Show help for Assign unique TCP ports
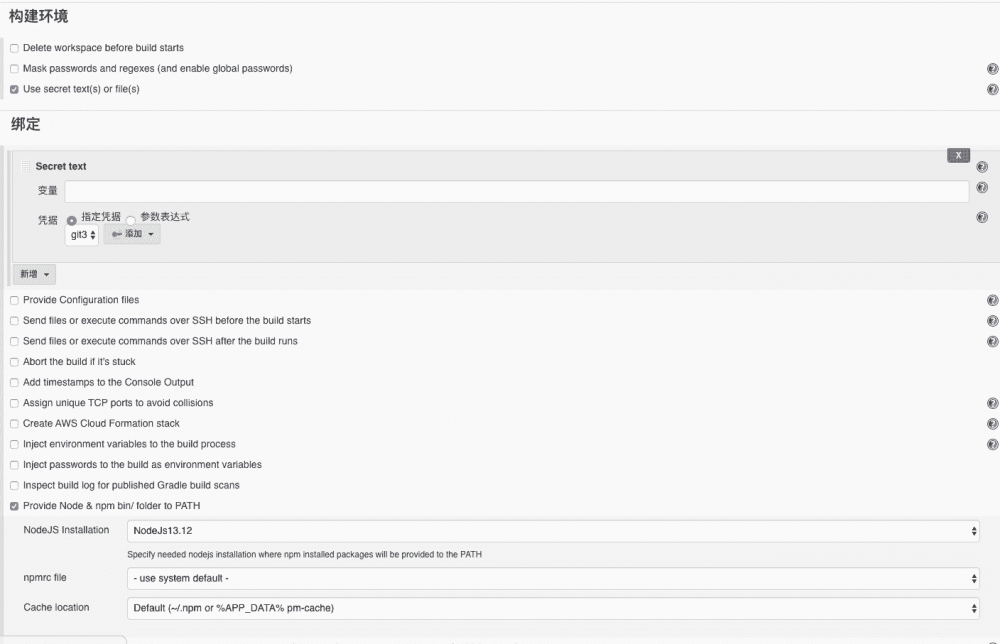The height and width of the screenshot is (644, 1000). tap(992, 403)
